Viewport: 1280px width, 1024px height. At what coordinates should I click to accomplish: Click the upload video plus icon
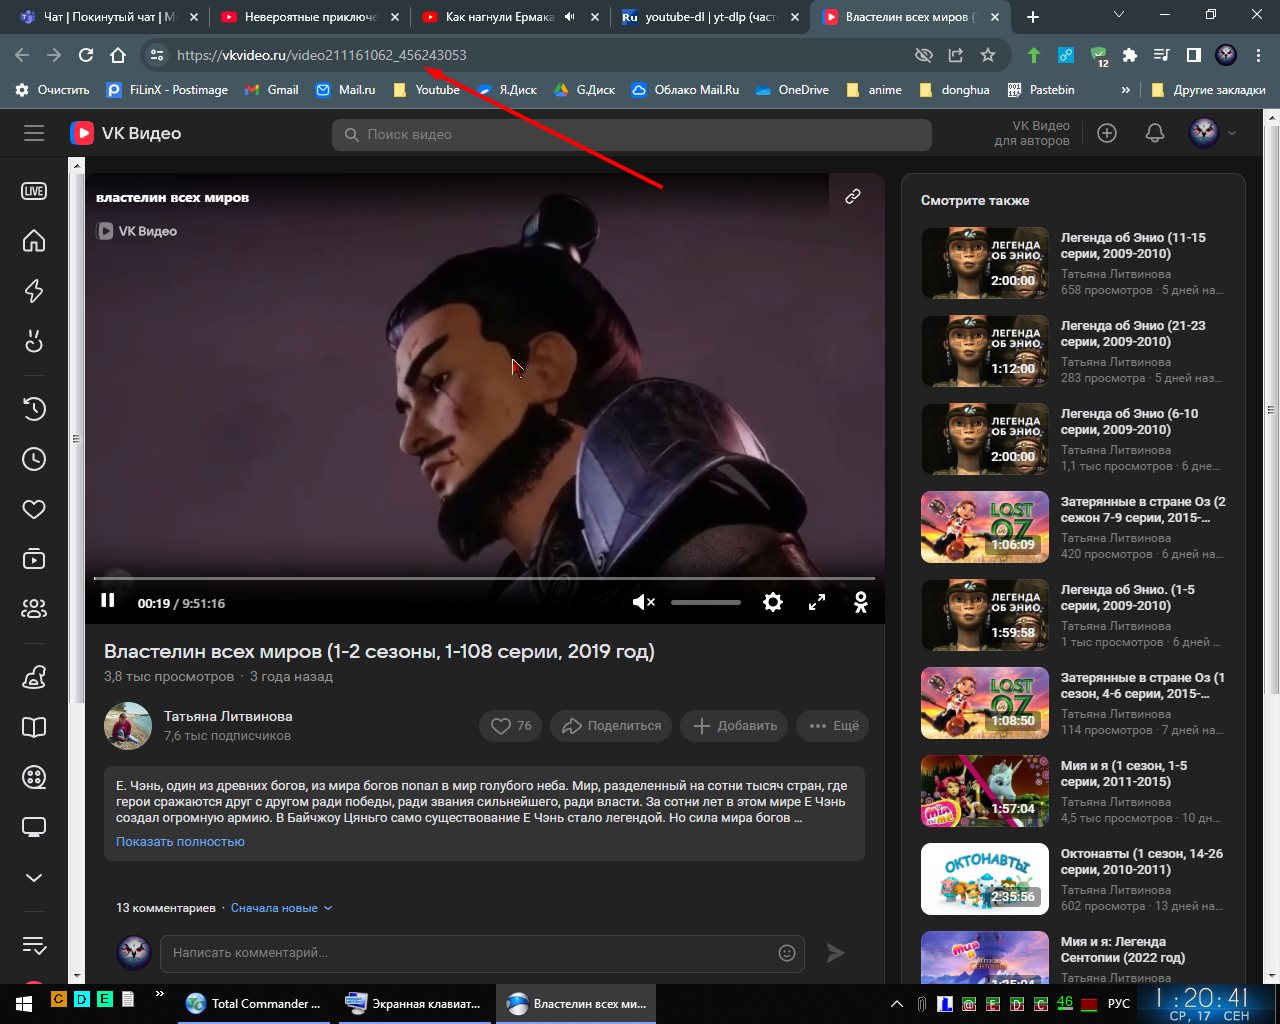click(1107, 133)
